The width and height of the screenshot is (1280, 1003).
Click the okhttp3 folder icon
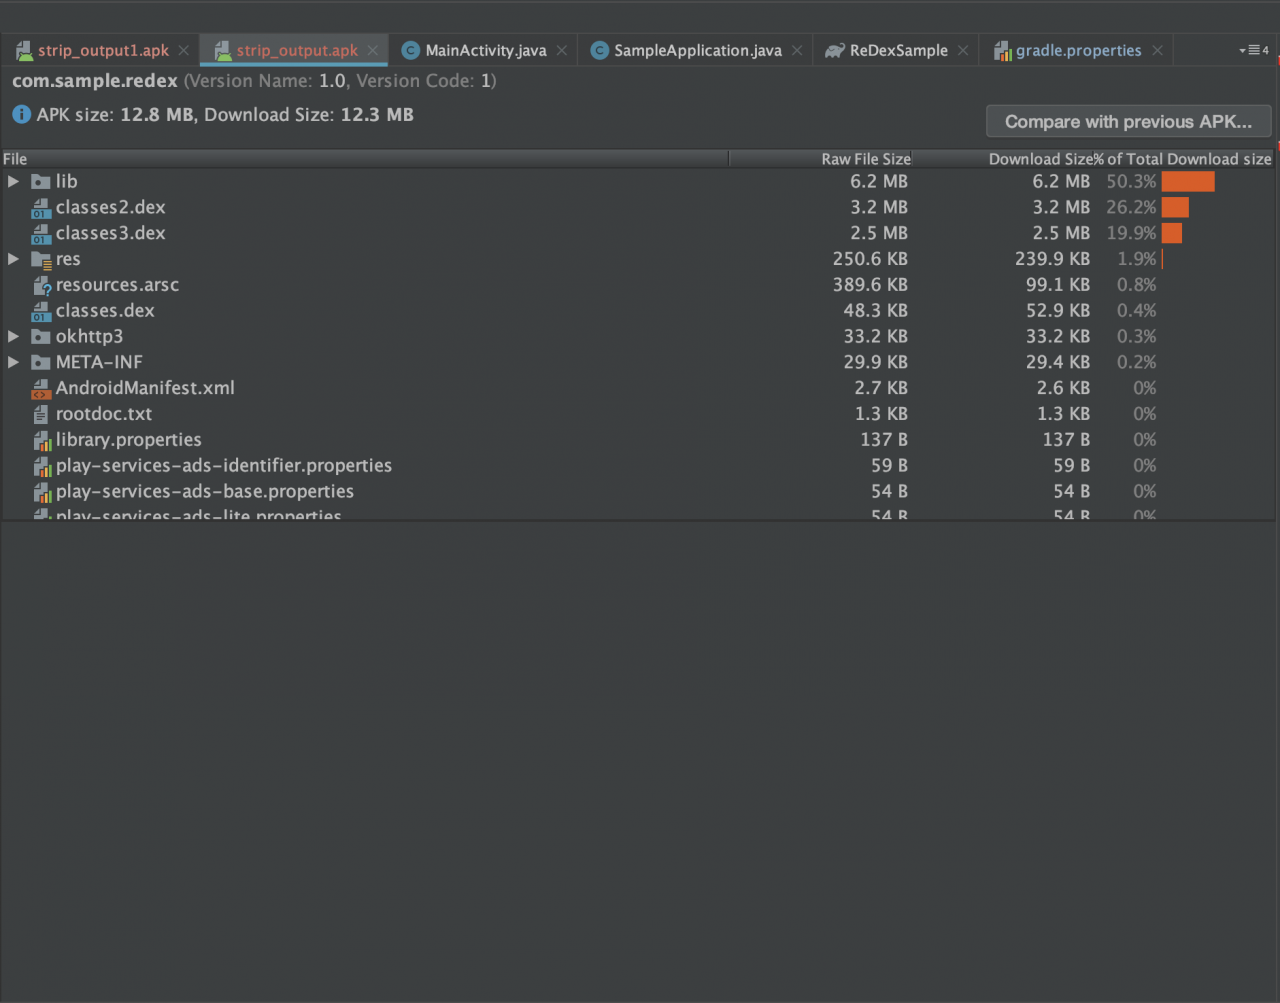pos(41,337)
